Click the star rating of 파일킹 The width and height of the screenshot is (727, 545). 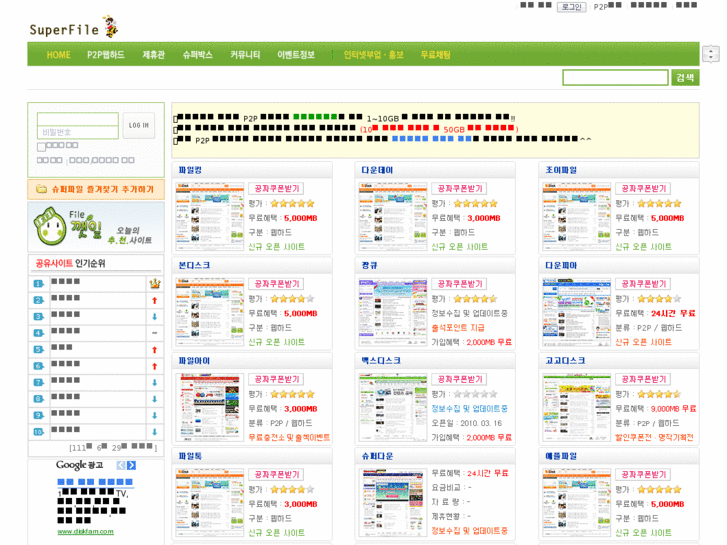click(x=293, y=204)
